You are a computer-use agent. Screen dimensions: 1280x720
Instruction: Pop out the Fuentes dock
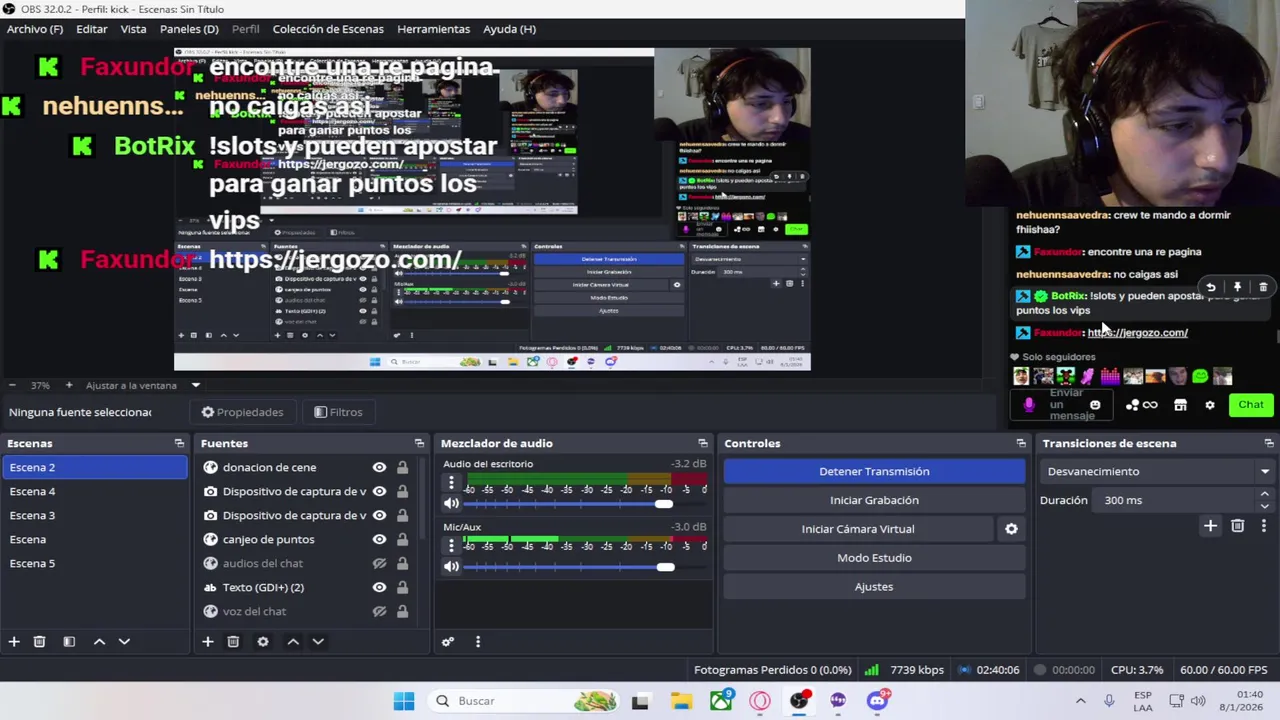click(419, 443)
